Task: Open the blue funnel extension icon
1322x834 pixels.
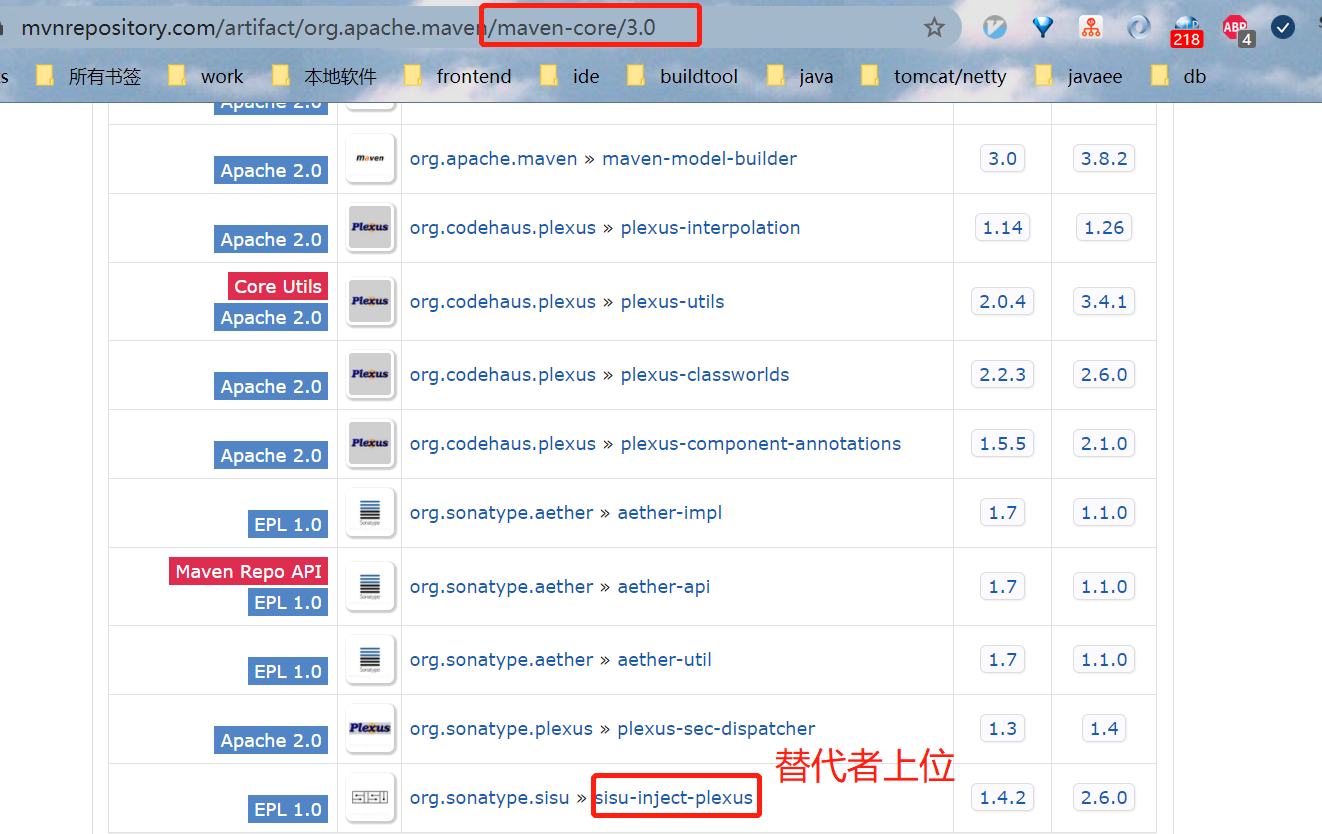Action: click(x=1043, y=27)
